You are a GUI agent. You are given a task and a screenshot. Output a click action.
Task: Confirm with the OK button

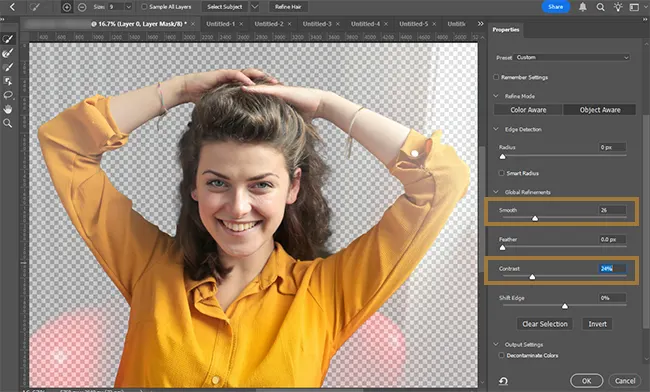(586, 381)
